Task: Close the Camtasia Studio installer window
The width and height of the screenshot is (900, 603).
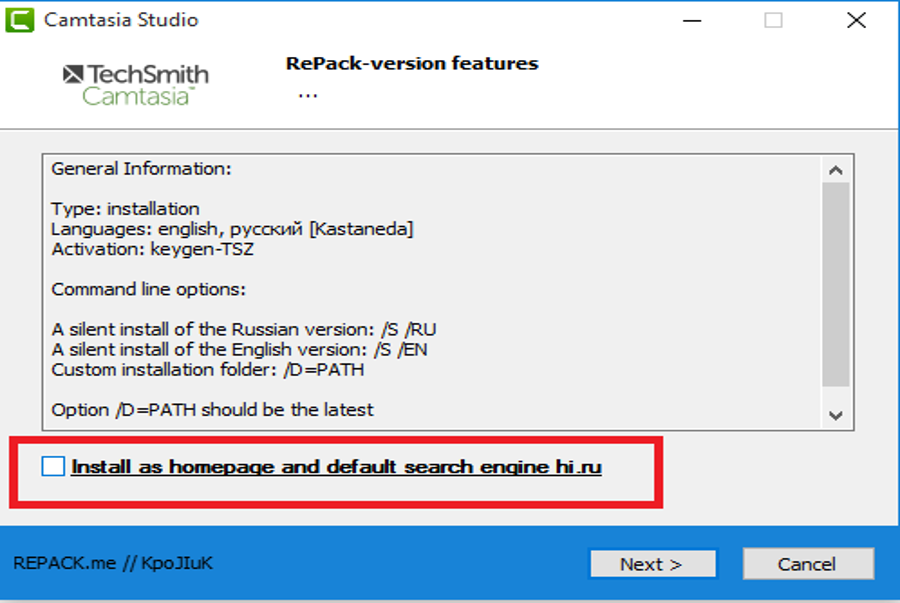Action: pos(856,21)
